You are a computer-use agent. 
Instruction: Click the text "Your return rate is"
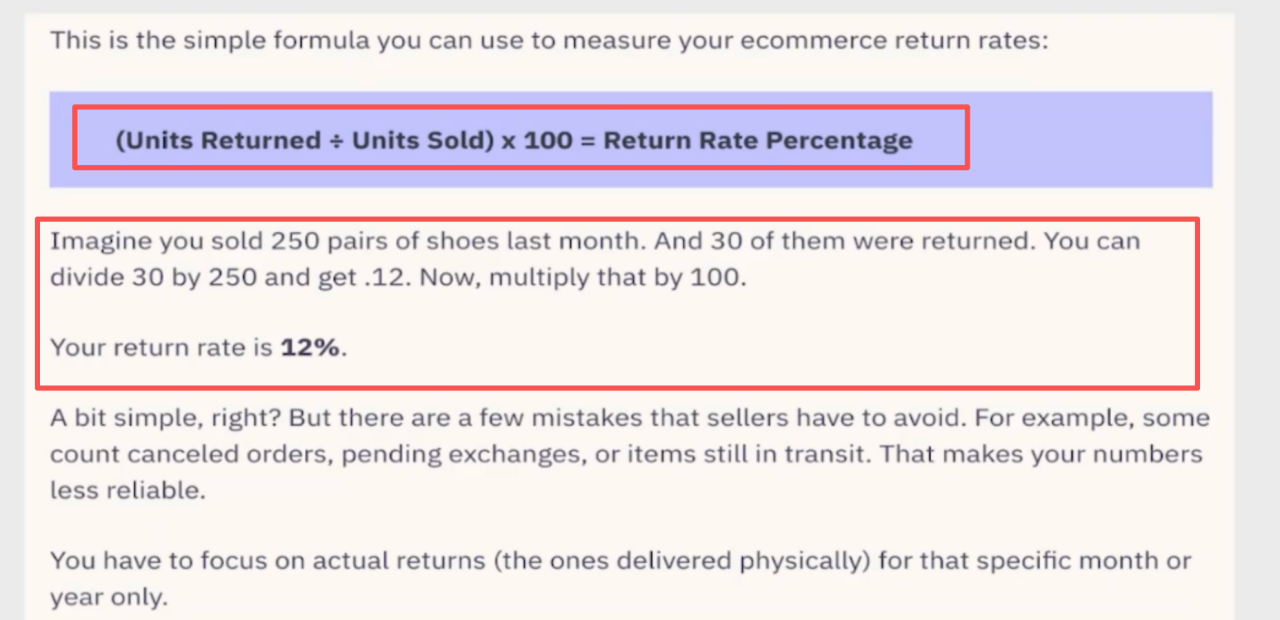click(x=161, y=349)
